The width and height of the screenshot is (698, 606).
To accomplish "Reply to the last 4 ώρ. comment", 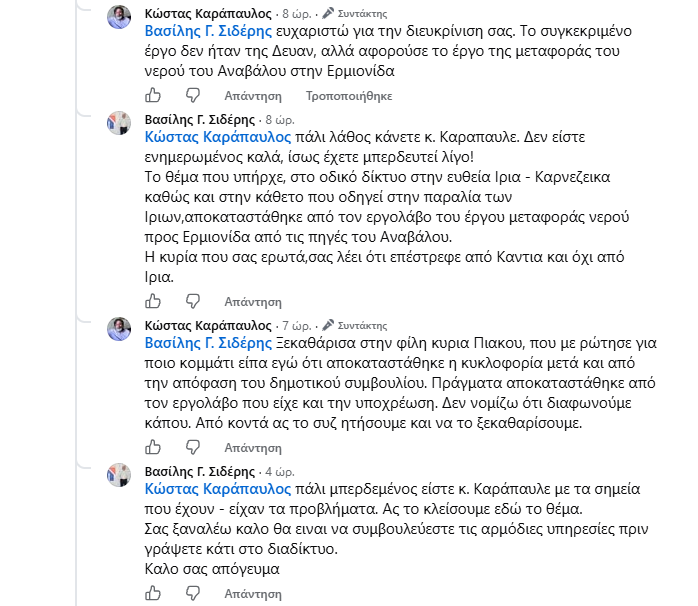I will click(x=253, y=594).
